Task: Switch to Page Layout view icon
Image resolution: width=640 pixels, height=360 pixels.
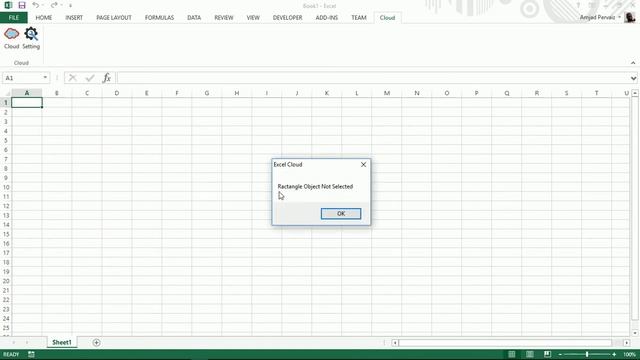Action: [x=529, y=354]
